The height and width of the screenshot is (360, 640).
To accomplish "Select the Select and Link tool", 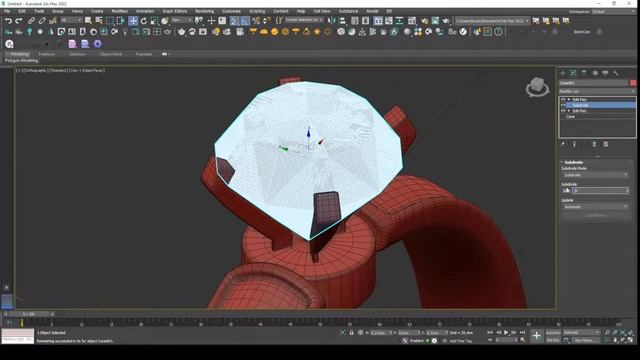I will [31, 20].
